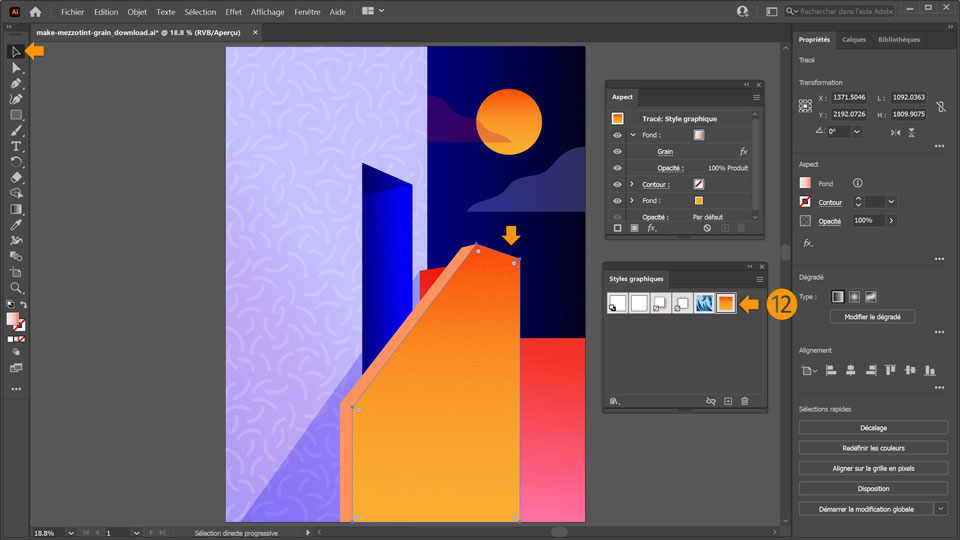960x540 pixels.
Task: Select the Type tool
Action: point(16,146)
